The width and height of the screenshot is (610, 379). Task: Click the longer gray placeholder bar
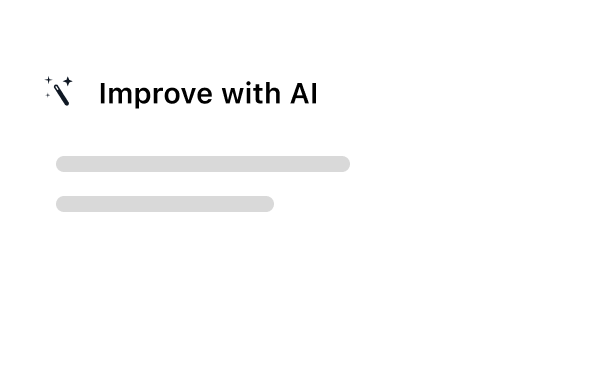click(x=203, y=164)
